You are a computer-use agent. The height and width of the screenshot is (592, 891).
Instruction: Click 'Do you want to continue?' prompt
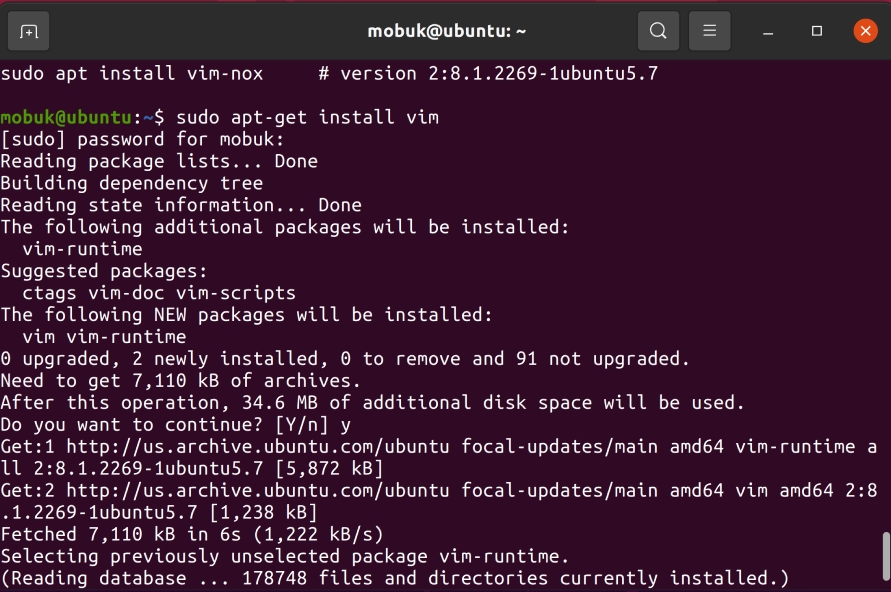176,425
